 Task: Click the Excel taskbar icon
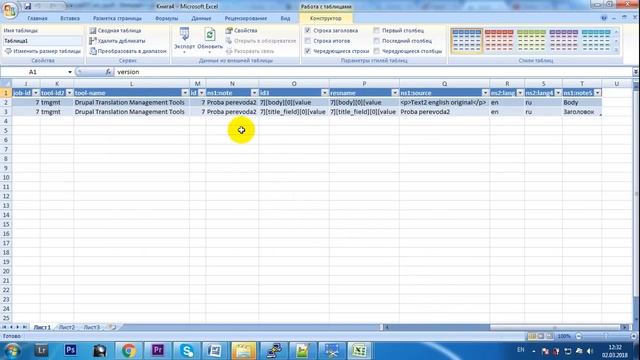click(359, 350)
